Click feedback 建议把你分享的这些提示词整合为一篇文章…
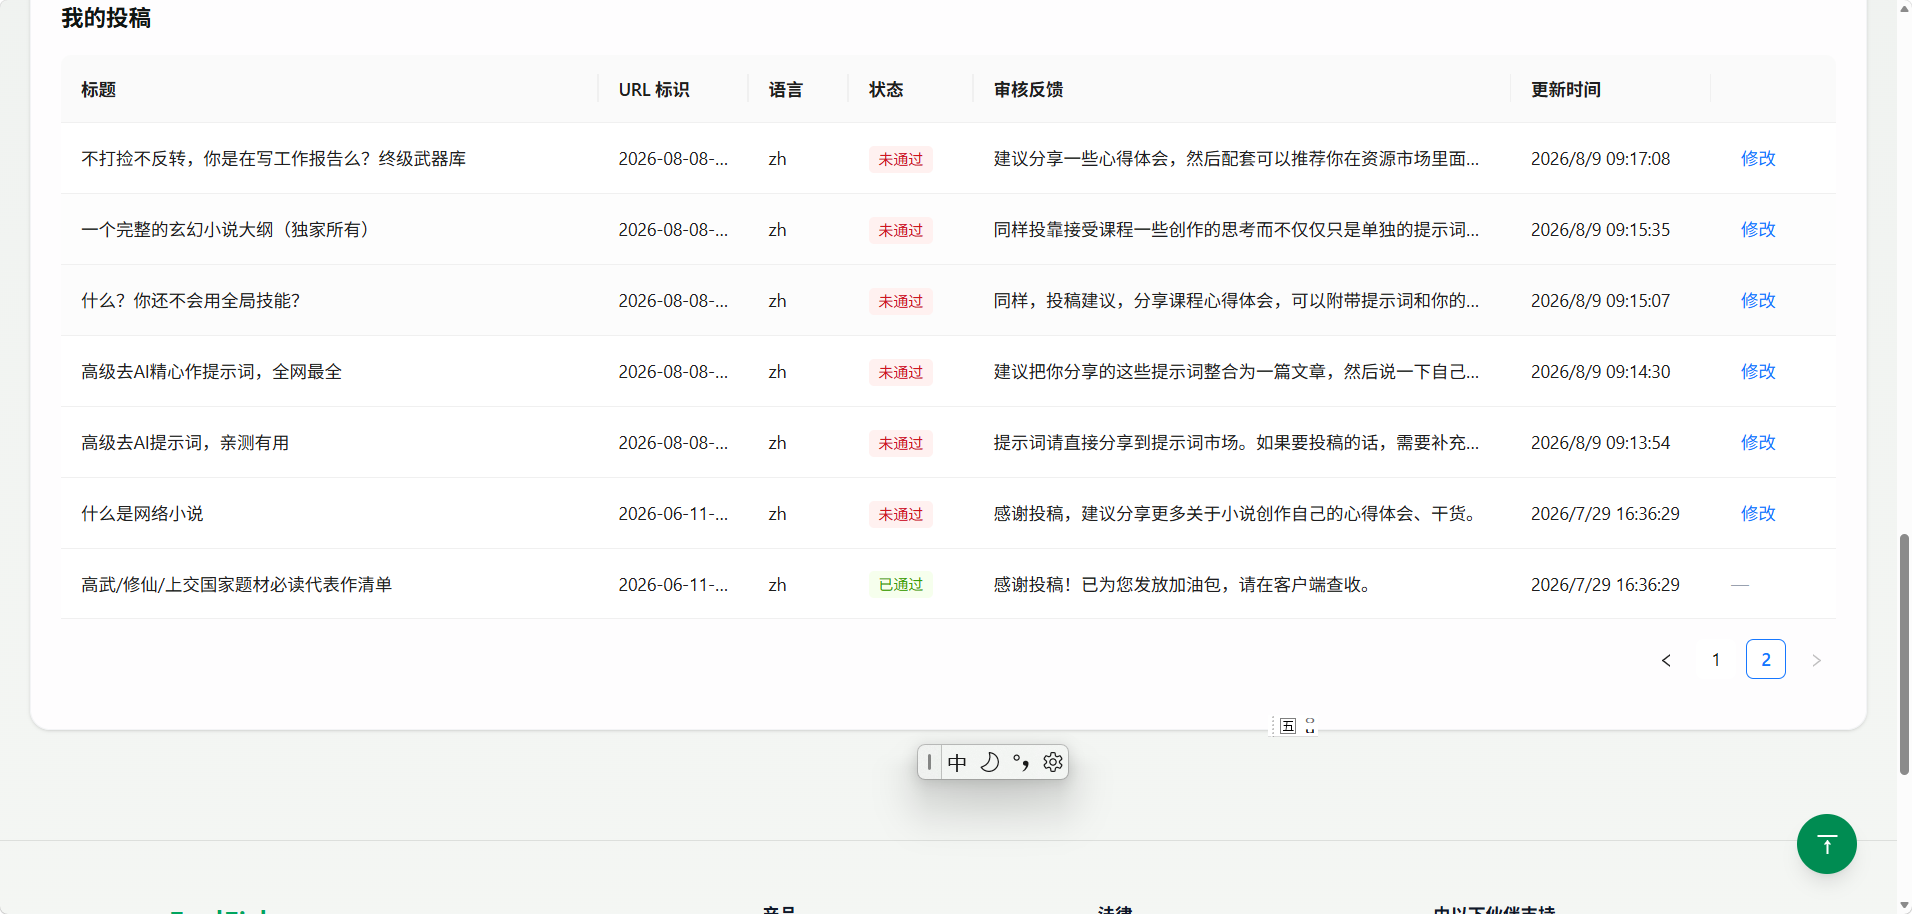Image resolution: width=1912 pixels, height=914 pixels. point(1236,372)
